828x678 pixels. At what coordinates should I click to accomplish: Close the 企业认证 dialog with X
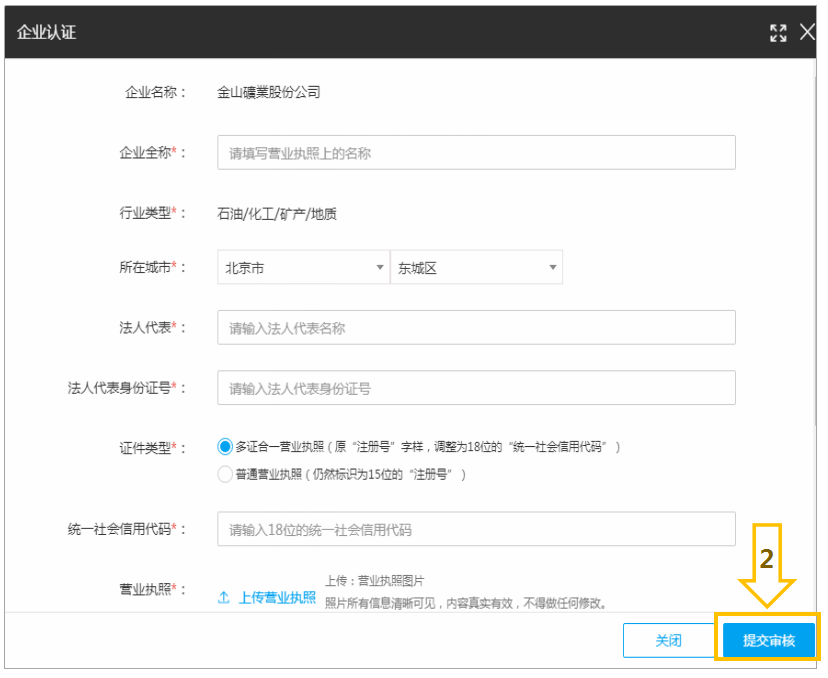[807, 32]
